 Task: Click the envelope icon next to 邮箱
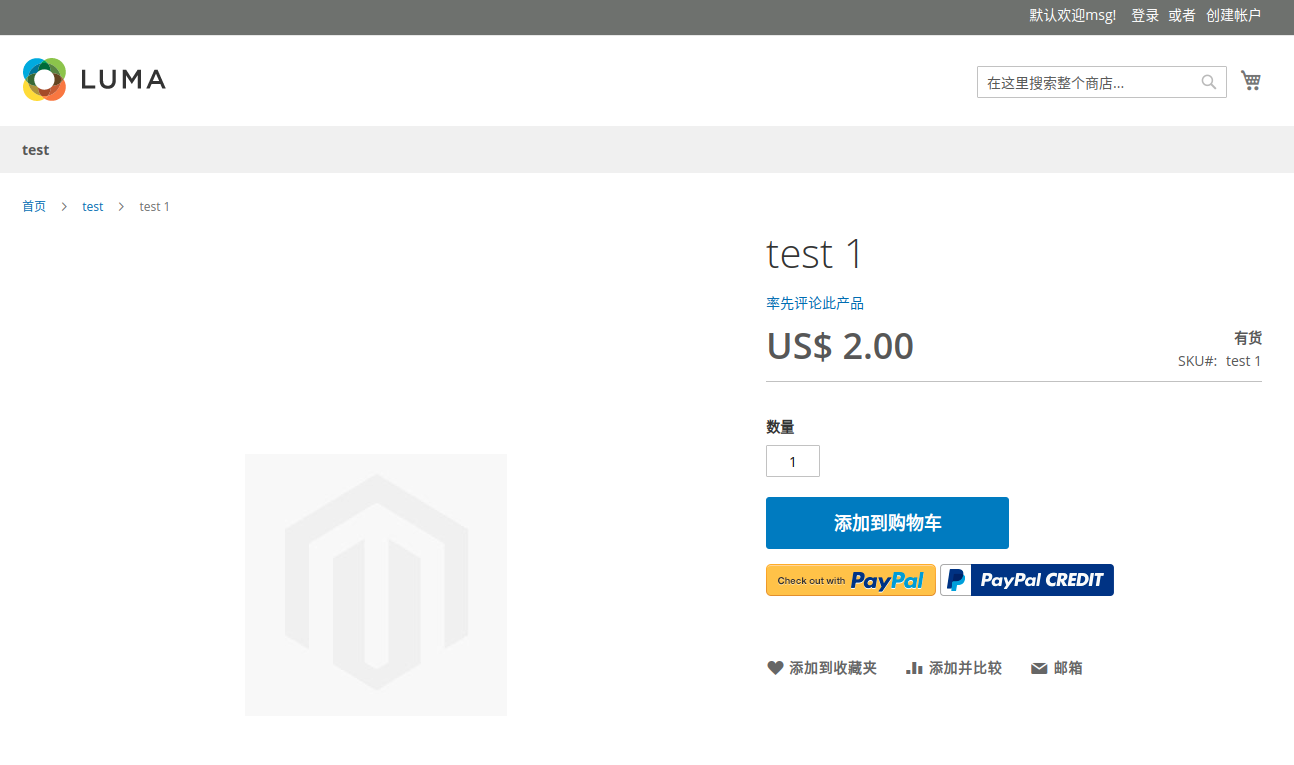click(x=1039, y=667)
